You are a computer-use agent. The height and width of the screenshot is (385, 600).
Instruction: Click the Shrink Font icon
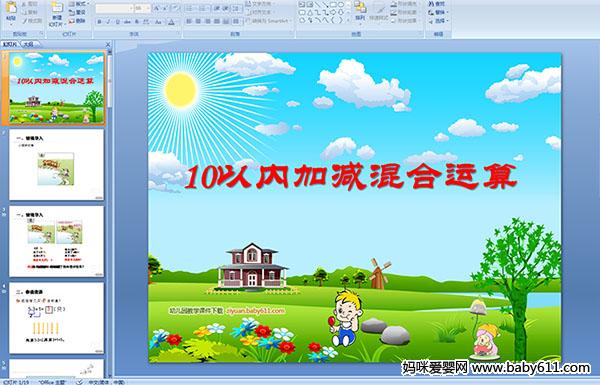click(x=165, y=8)
